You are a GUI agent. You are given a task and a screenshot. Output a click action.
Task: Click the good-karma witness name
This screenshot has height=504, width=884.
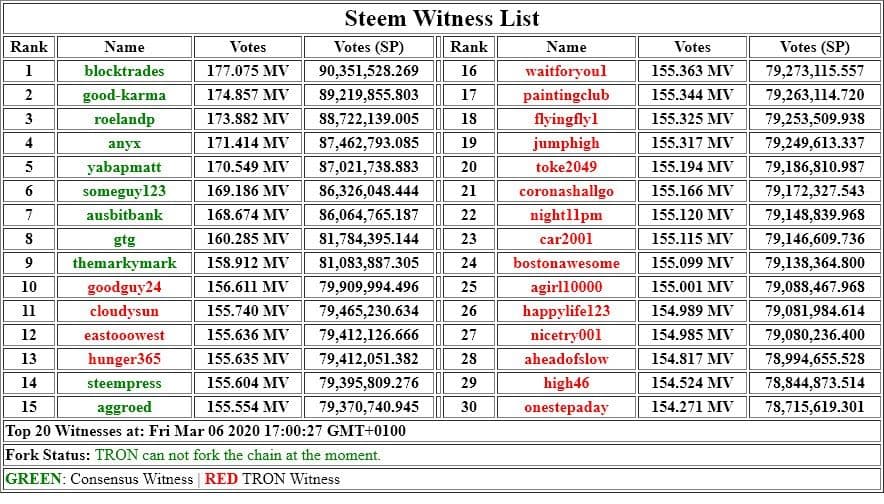point(124,95)
